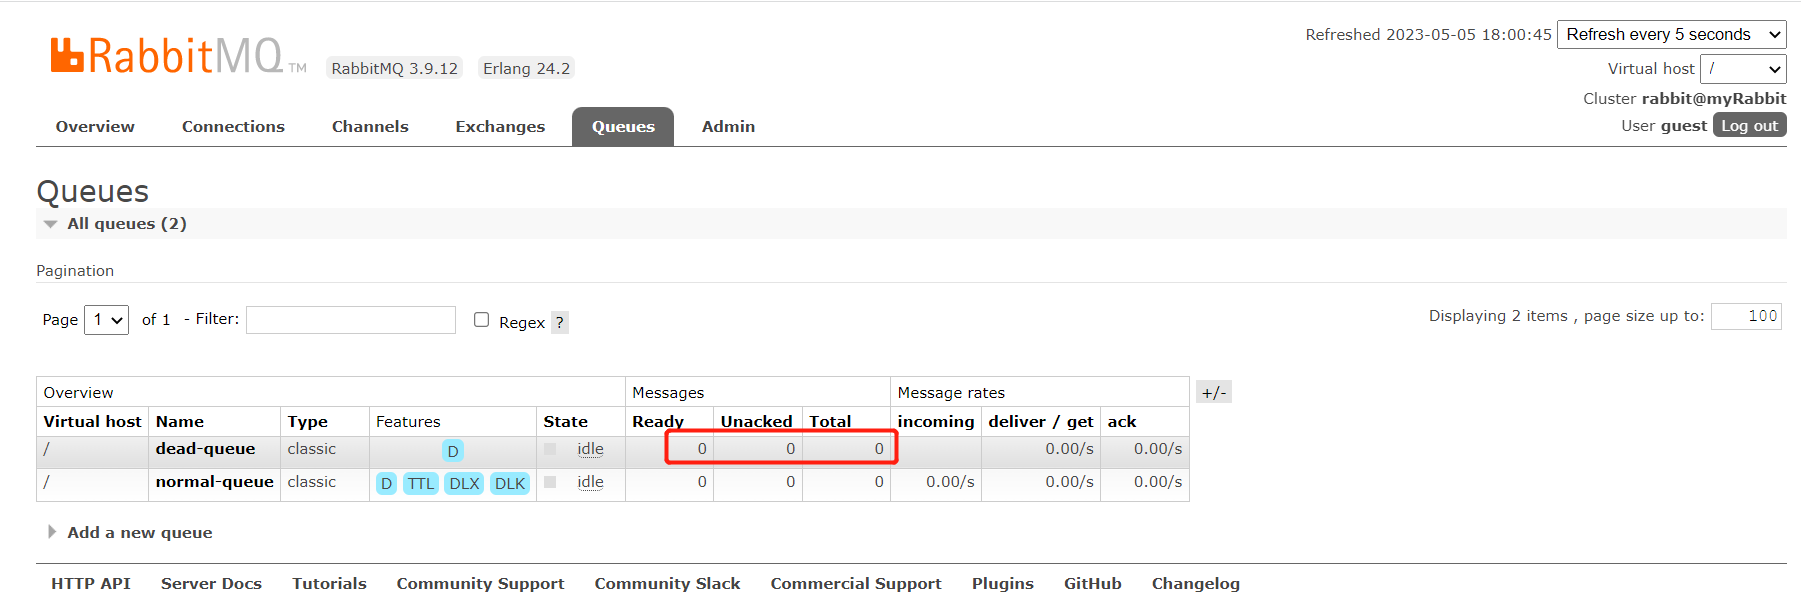The image size is (1801, 605).
Task: Click the queue Filter text field
Action: 351,320
